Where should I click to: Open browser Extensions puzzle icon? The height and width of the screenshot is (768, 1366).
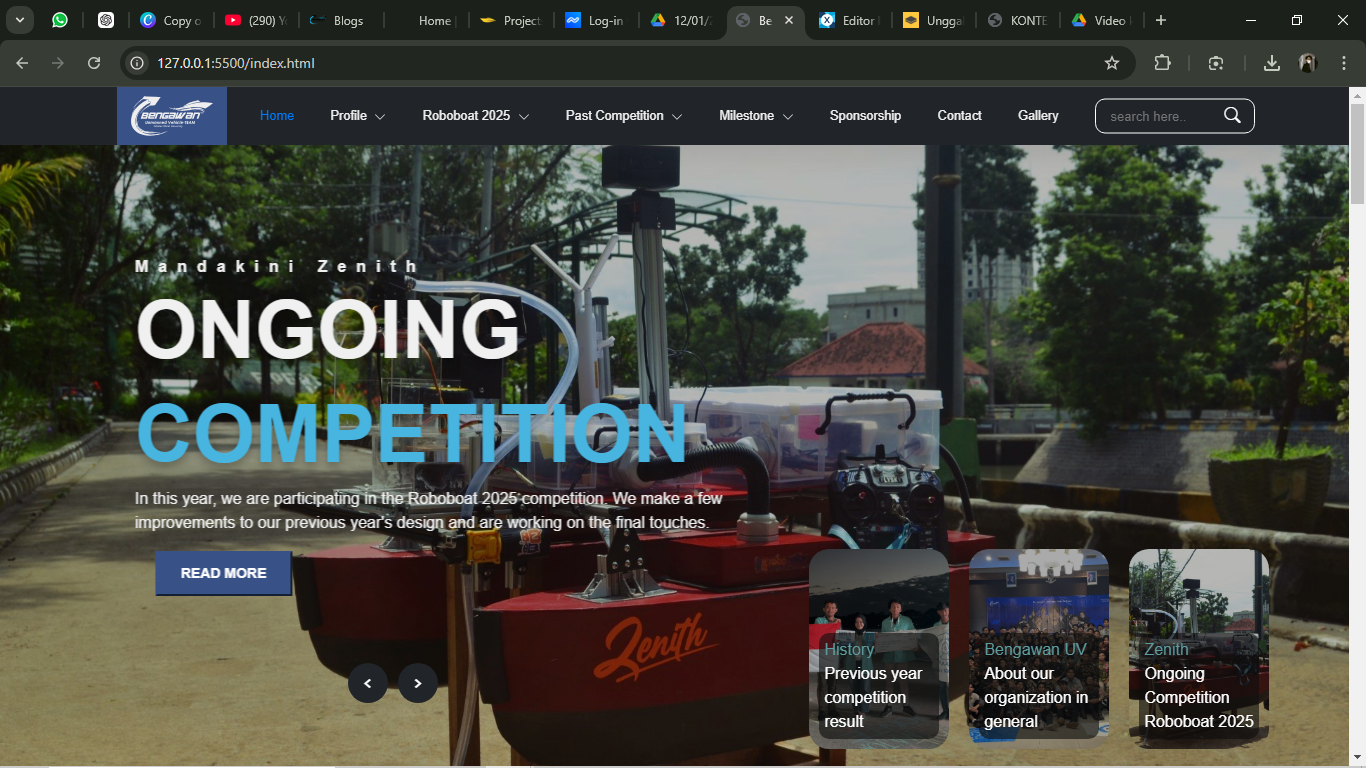pyautogui.click(x=1162, y=63)
